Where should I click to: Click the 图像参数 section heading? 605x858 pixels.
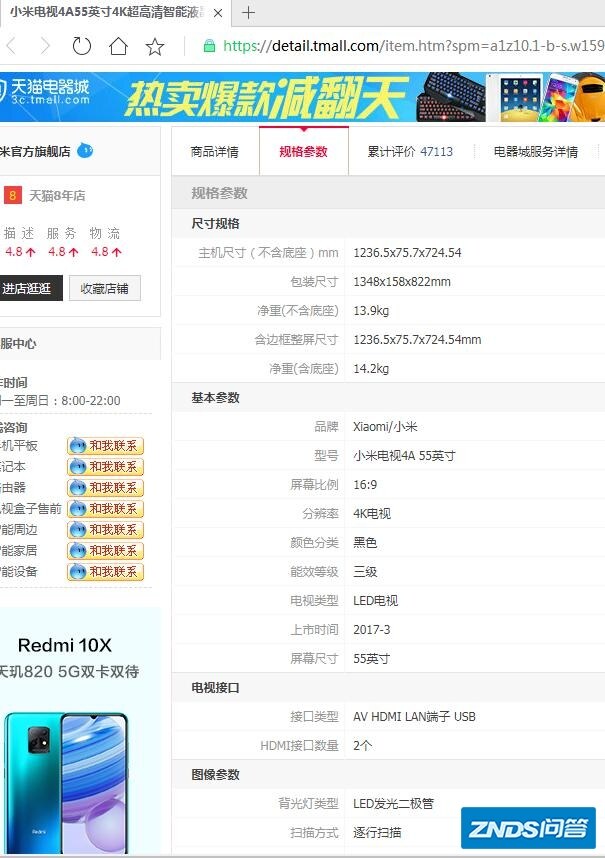(215, 775)
